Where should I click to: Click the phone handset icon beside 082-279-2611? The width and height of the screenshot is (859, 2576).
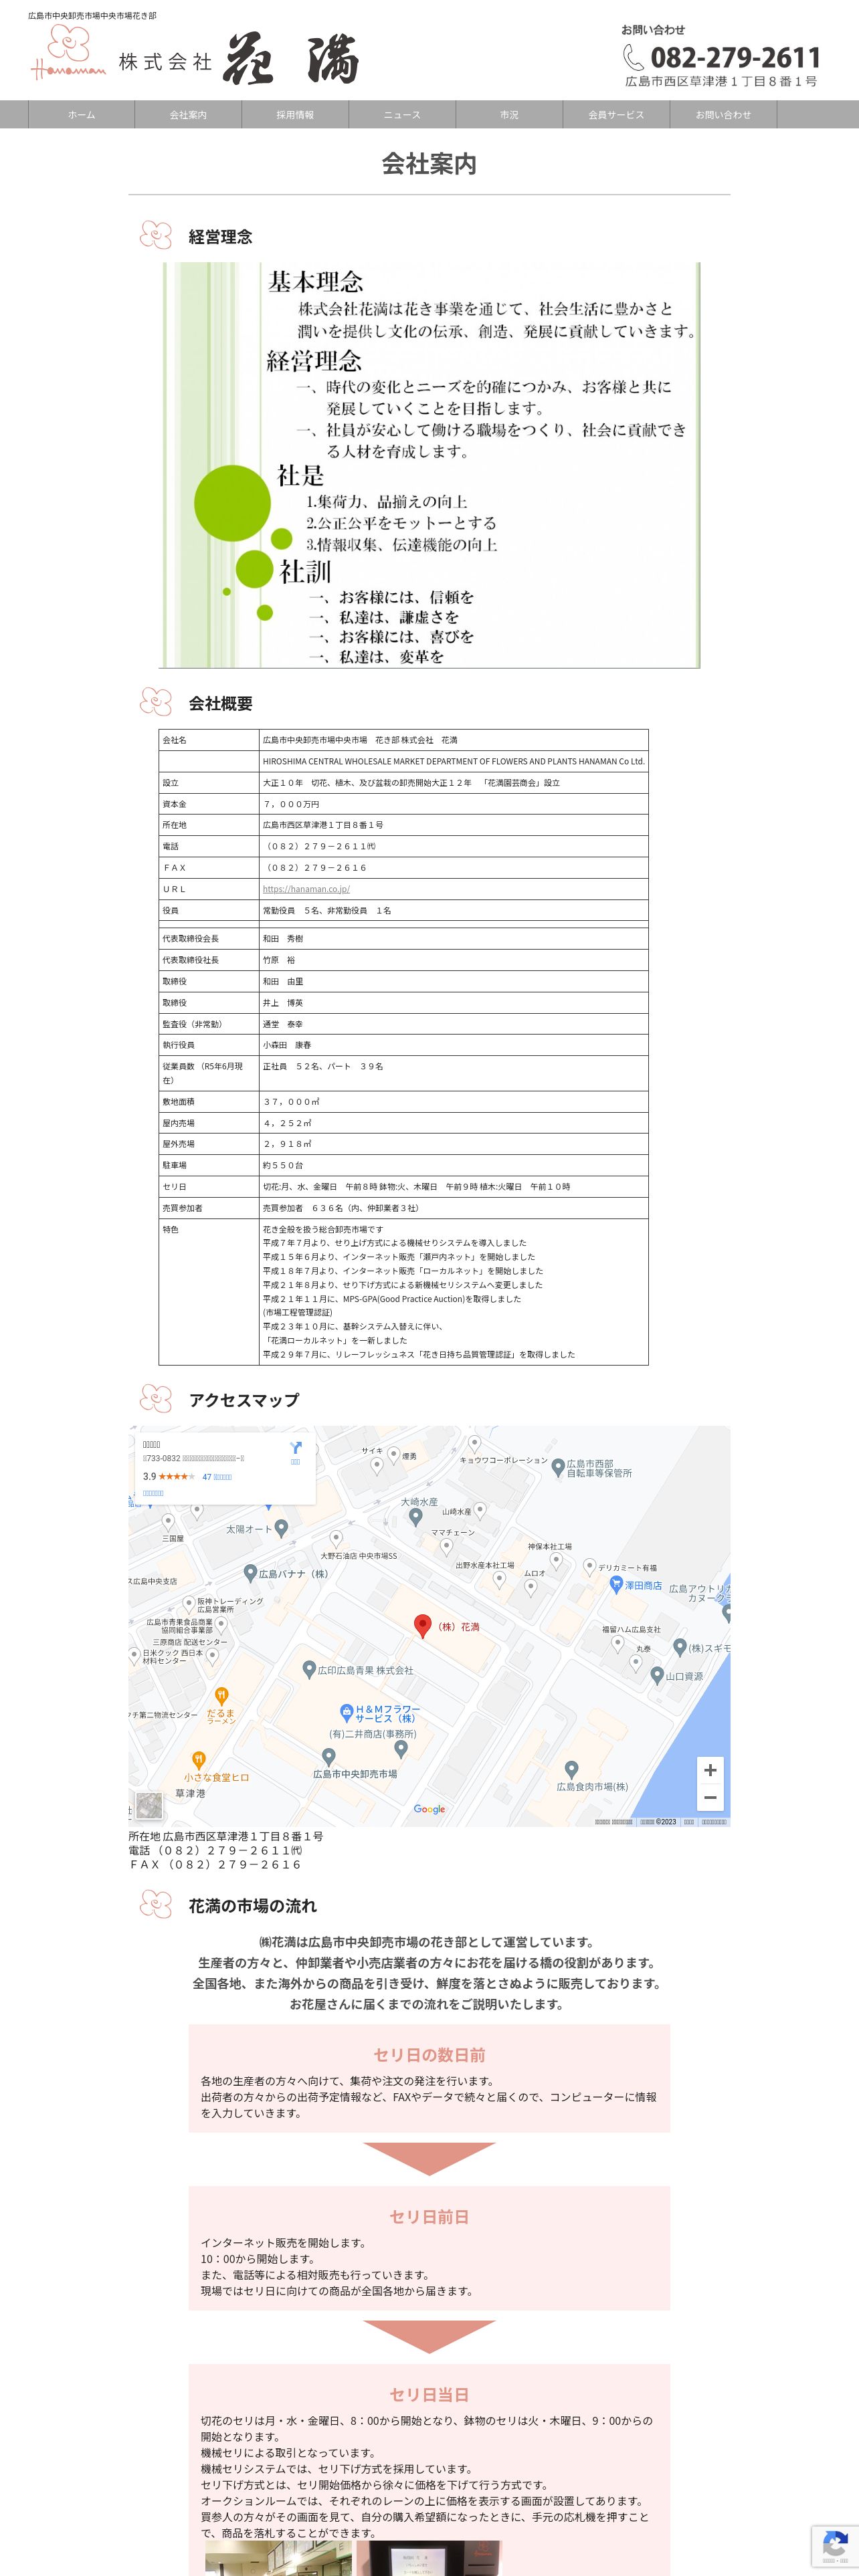(633, 57)
